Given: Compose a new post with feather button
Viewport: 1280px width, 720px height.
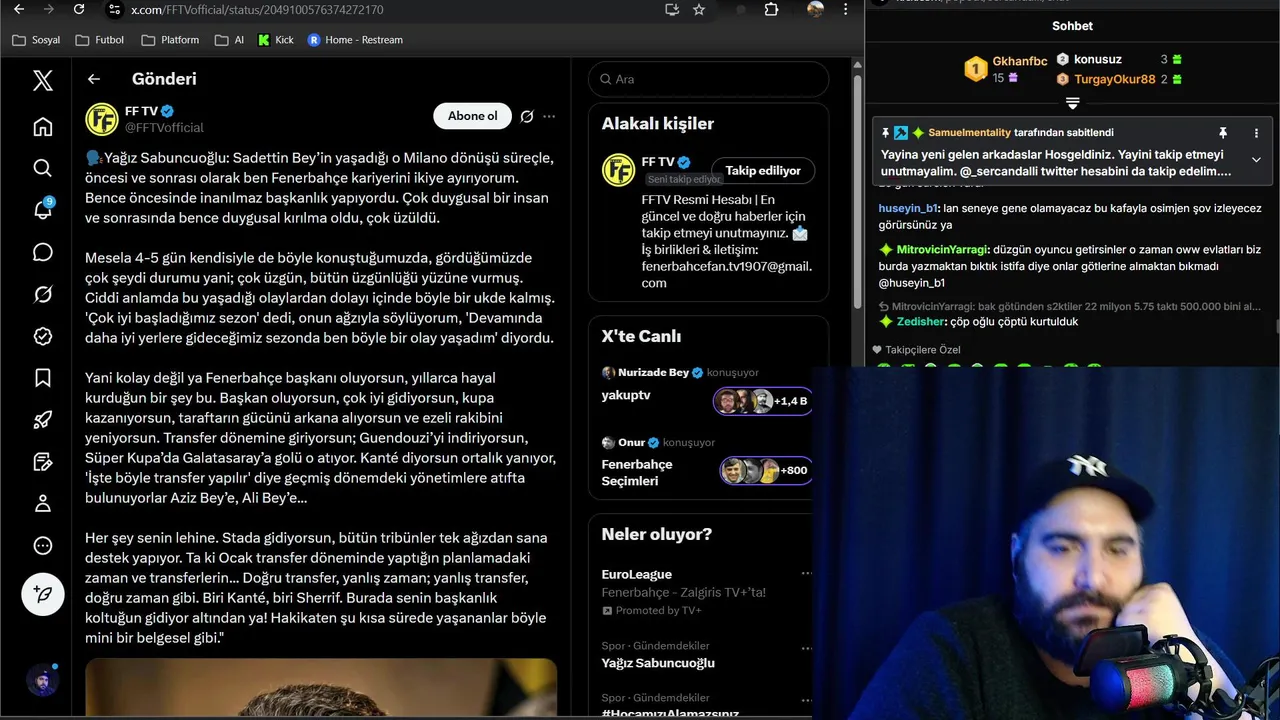Looking at the screenshot, I should click(x=43, y=594).
